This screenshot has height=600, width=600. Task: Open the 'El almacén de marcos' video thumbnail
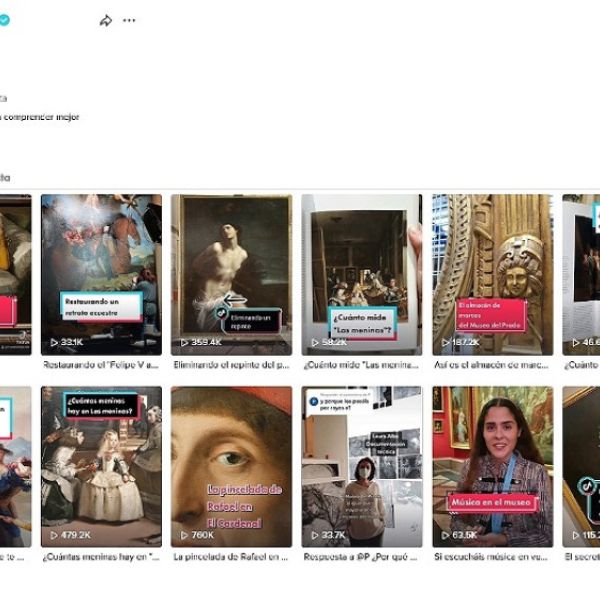[x=492, y=275]
